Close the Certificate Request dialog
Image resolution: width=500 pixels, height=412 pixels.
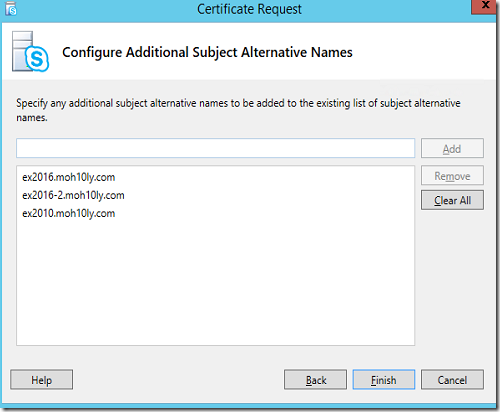(x=484, y=6)
